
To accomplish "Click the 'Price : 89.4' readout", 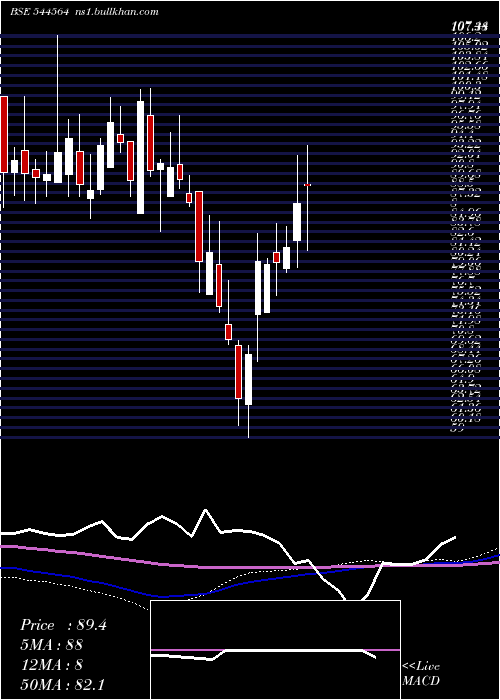I will click(x=63, y=625).
